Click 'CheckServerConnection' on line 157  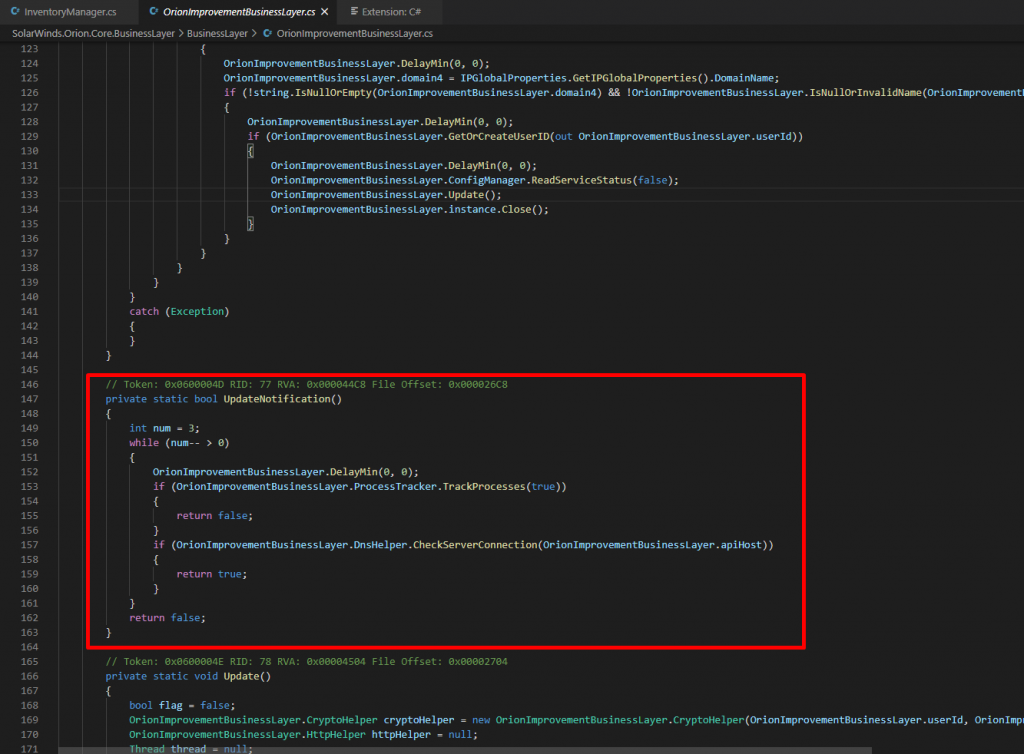(475, 544)
